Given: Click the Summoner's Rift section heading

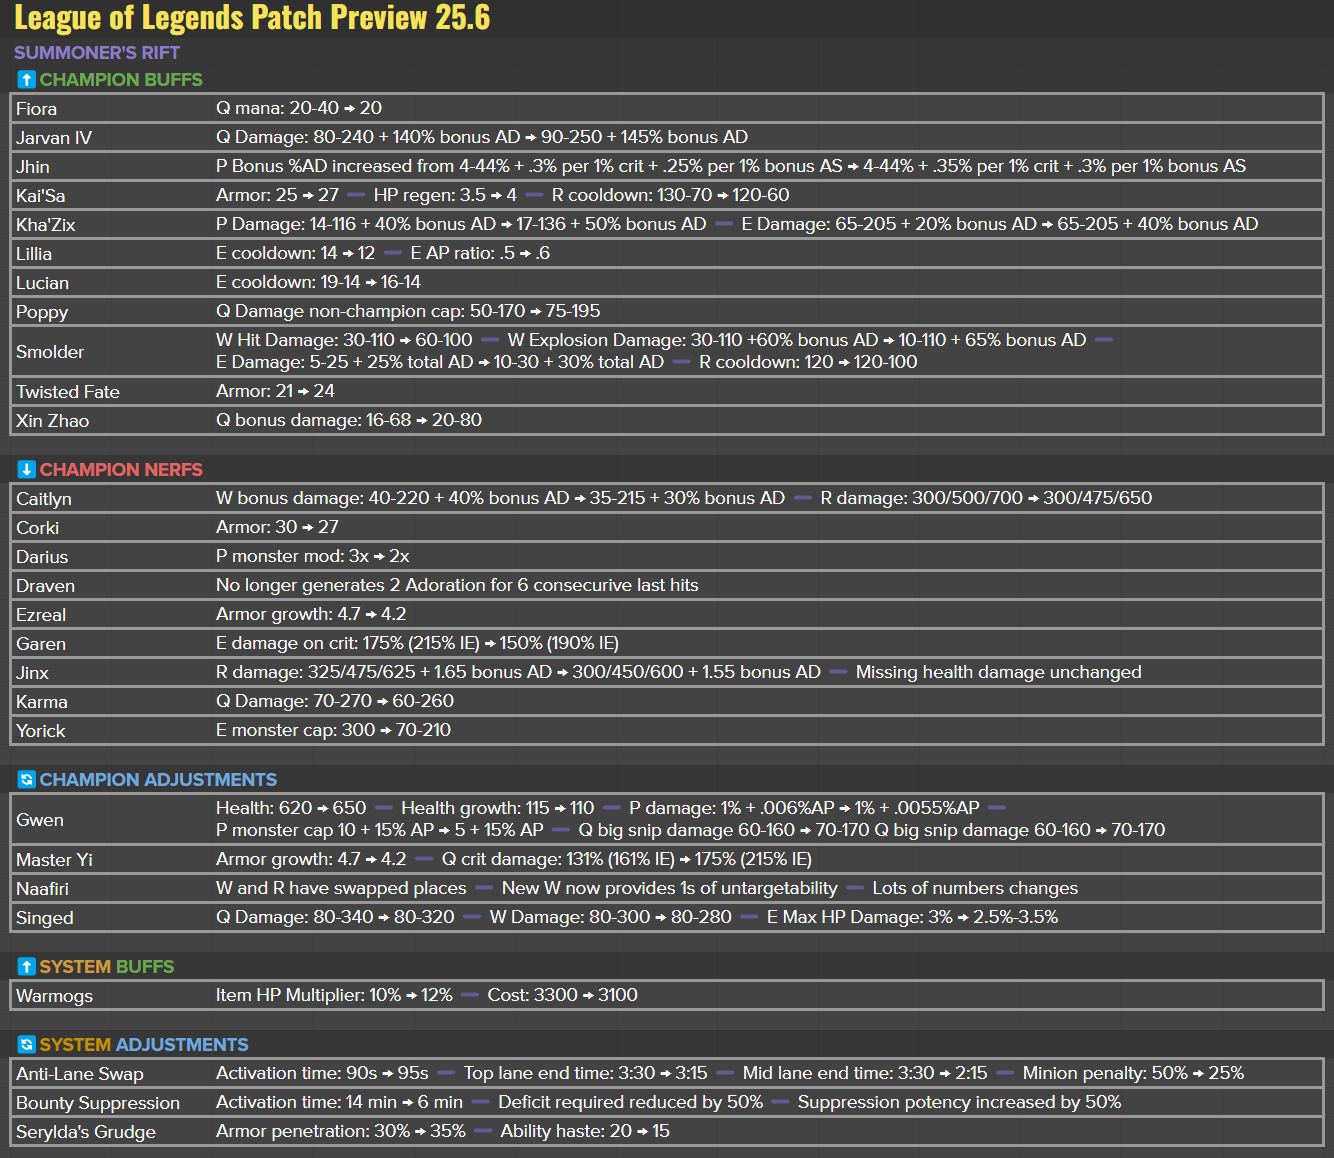Looking at the screenshot, I should tap(97, 53).
